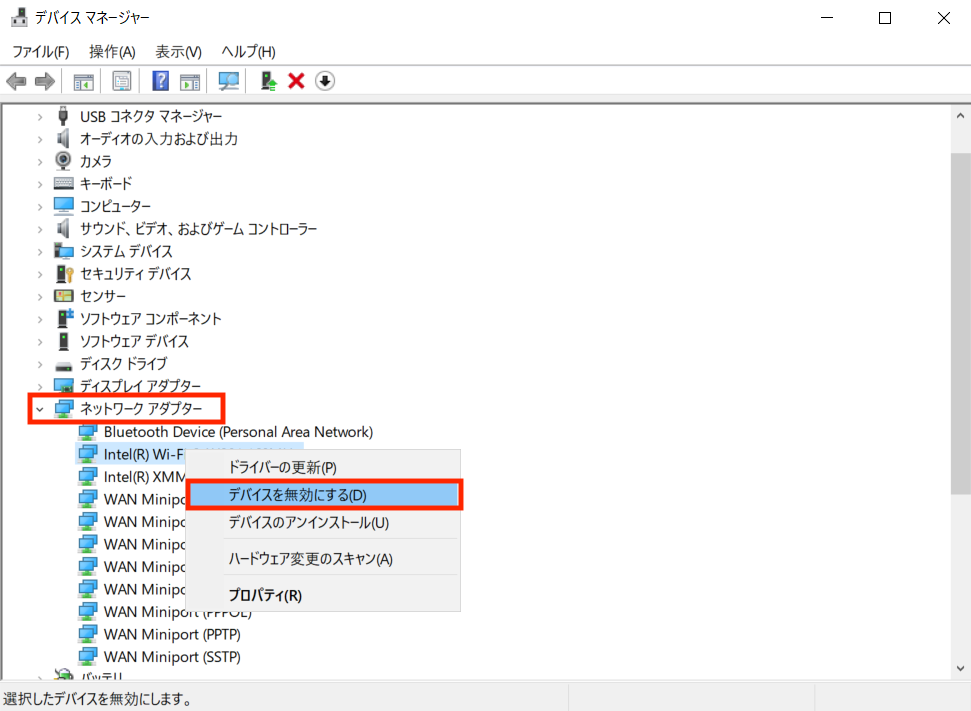Click the blue question mark Help icon
Screen dimensions: 971x711
[x=160, y=81]
